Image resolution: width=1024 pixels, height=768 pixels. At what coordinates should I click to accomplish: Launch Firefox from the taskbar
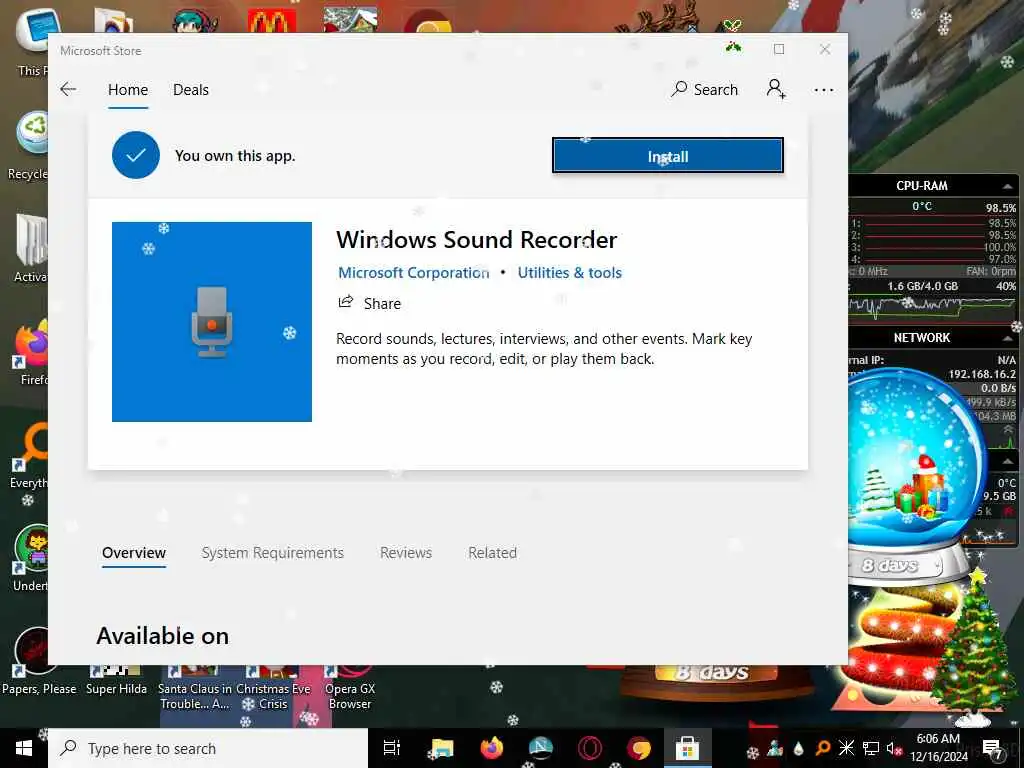(492, 748)
